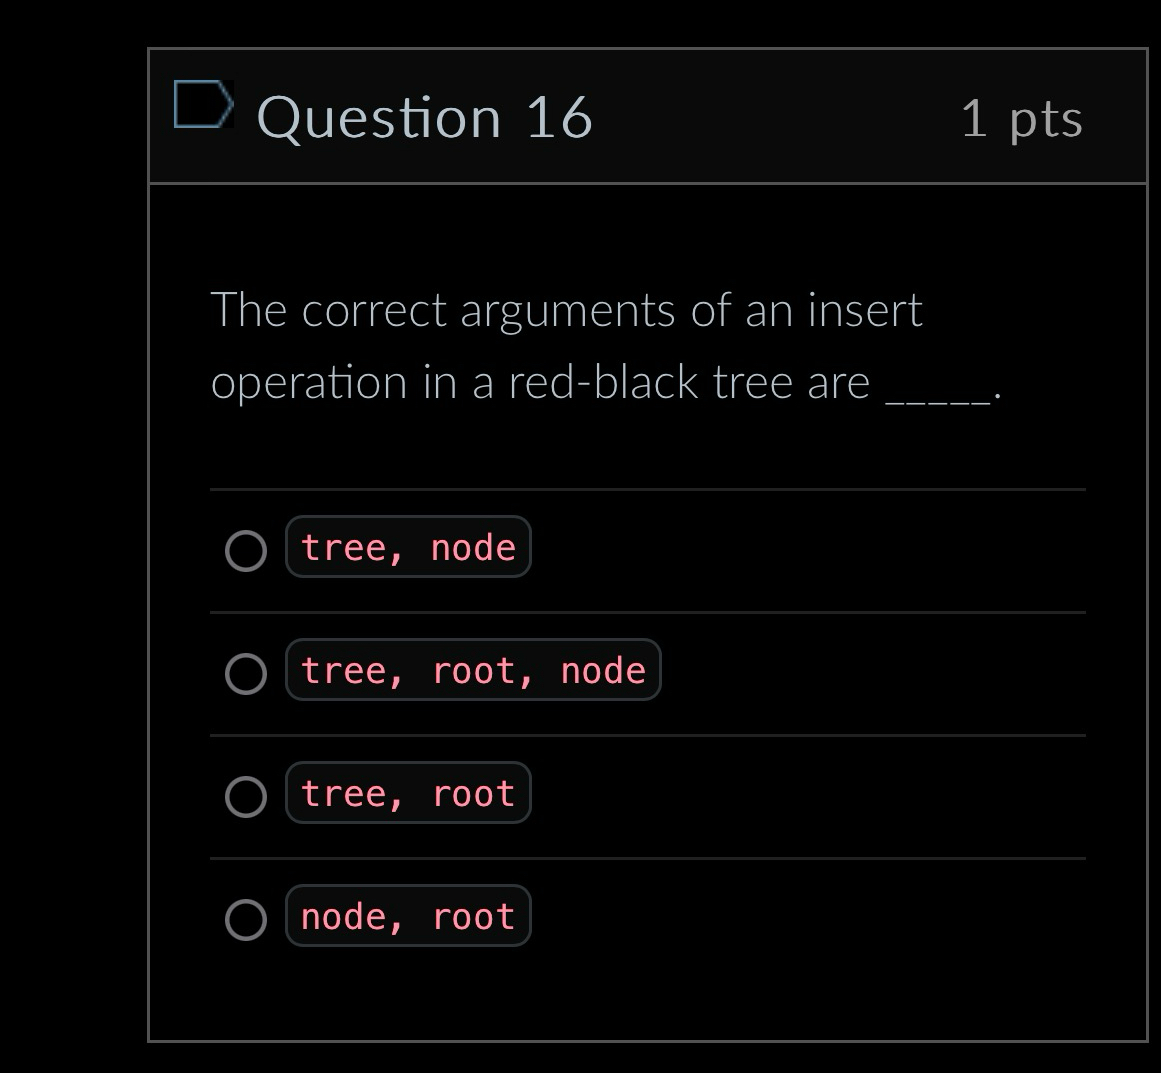Select the radio button for tree, node
Image resolution: width=1161 pixels, height=1073 pixels.
(246, 551)
